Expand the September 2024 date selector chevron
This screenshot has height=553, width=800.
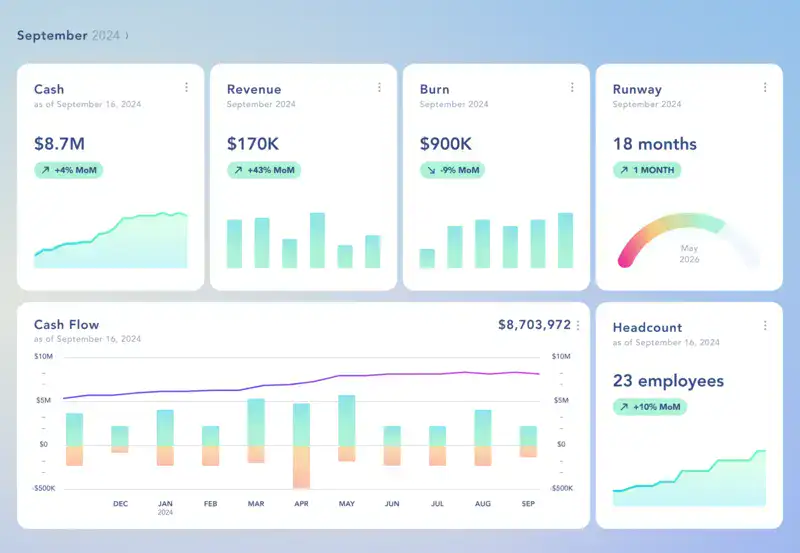pos(127,36)
